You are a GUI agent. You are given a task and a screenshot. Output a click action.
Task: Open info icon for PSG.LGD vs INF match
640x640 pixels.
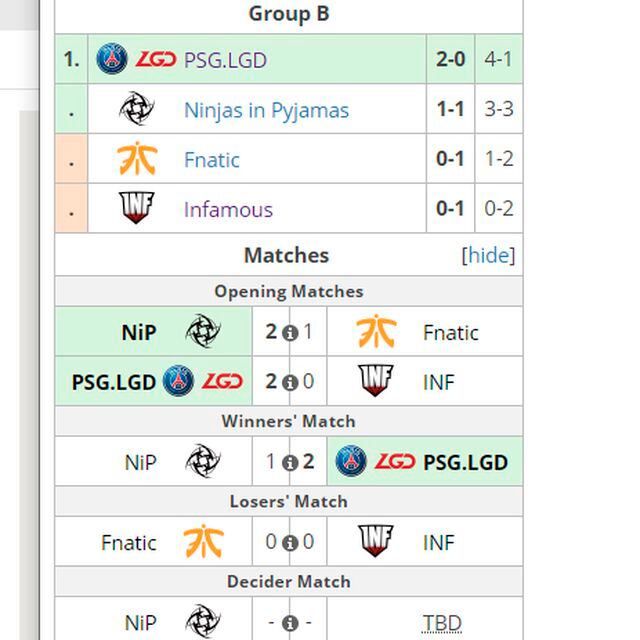click(290, 383)
